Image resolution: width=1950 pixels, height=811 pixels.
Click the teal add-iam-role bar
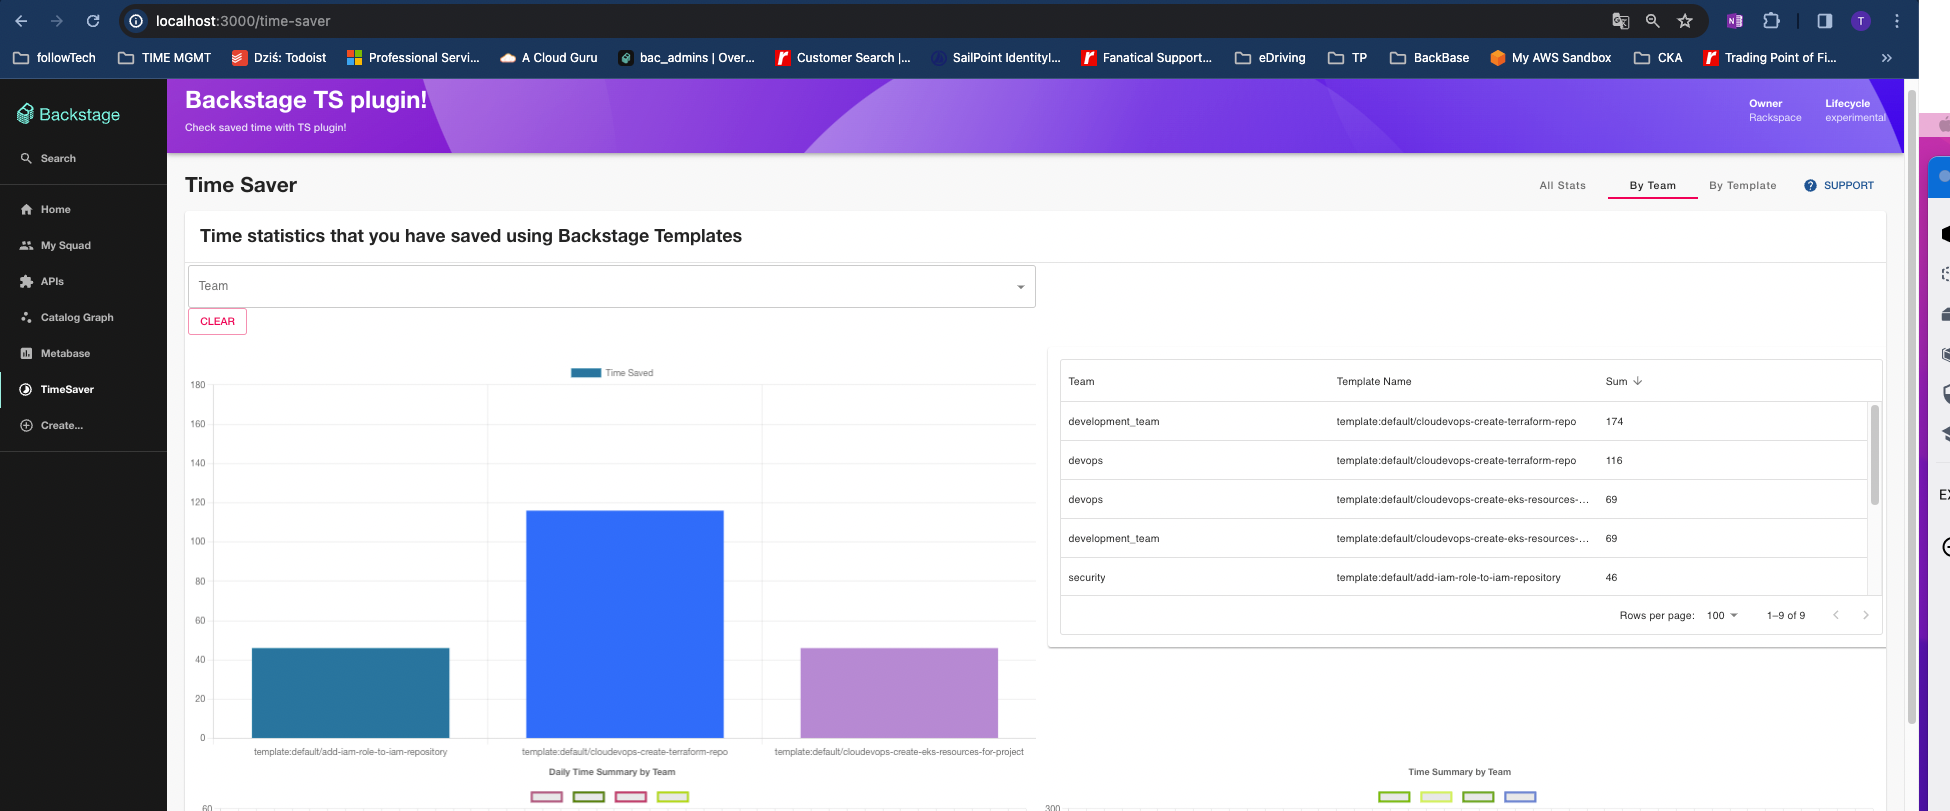350,693
